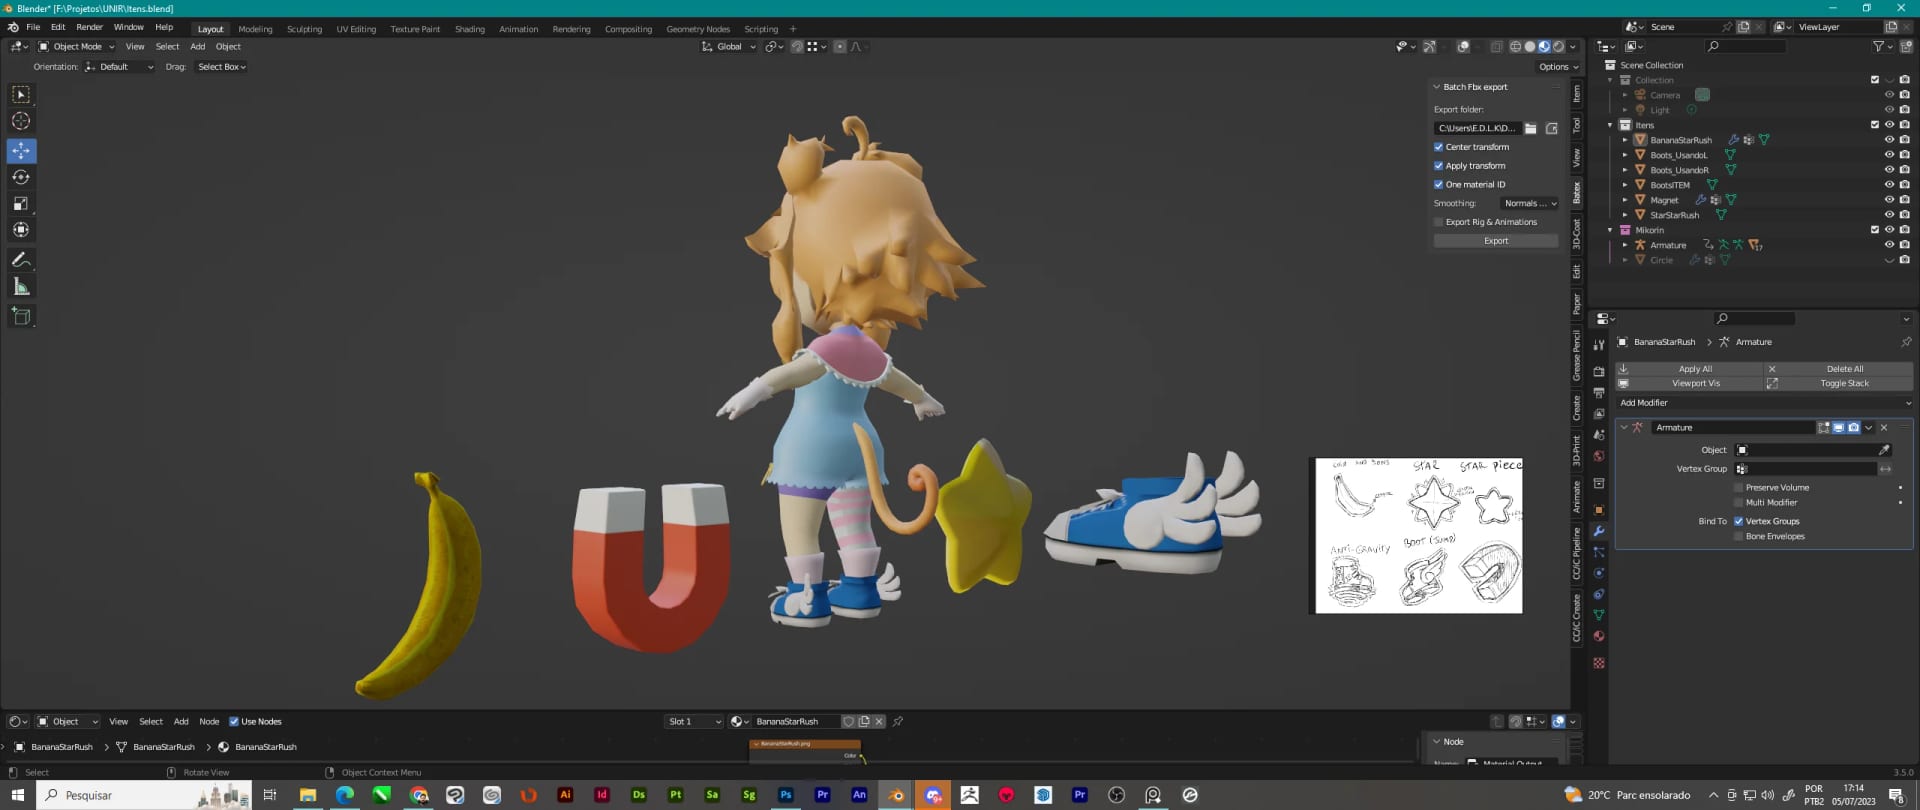This screenshot has height=810, width=1920.
Task: Open the Modifier properties wrench tab
Action: [1599, 531]
